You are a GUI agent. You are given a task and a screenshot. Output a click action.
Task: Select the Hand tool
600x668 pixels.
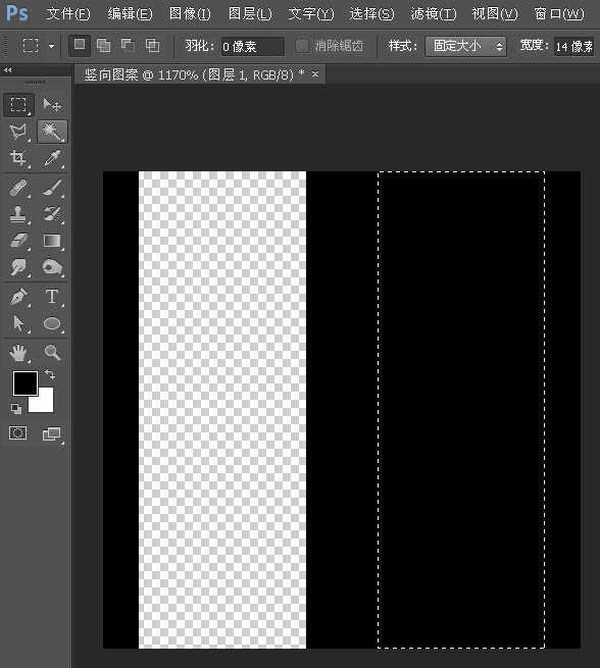tap(19, 352)
